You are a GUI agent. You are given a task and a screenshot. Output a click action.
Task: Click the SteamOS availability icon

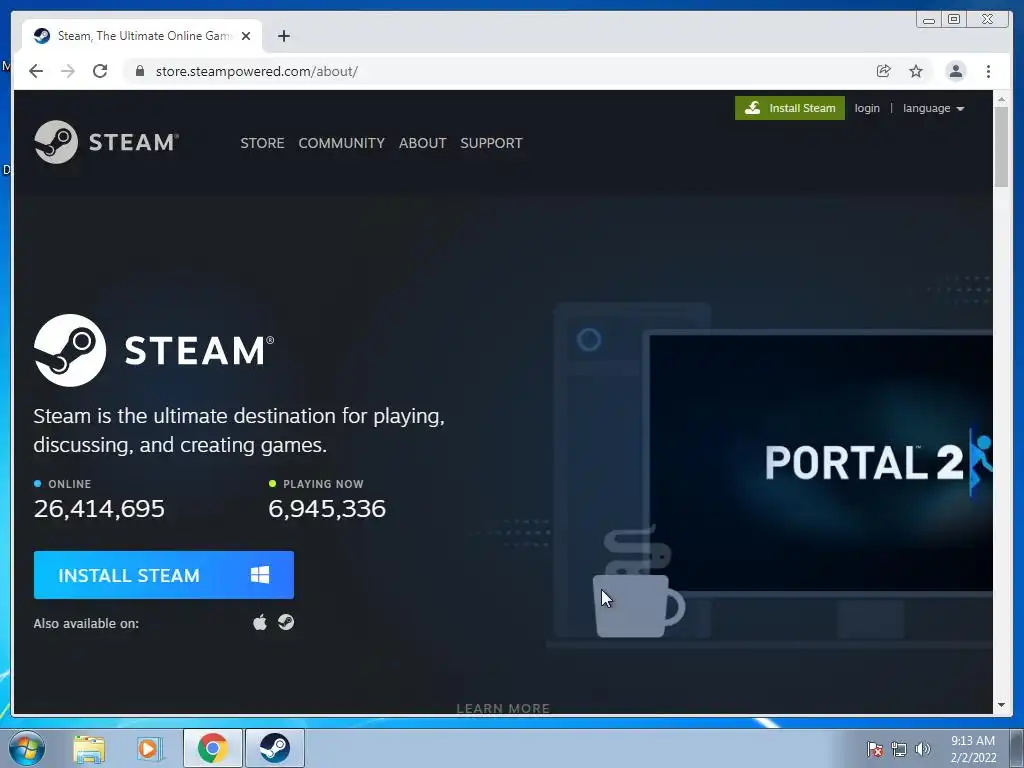coord(286,622)
